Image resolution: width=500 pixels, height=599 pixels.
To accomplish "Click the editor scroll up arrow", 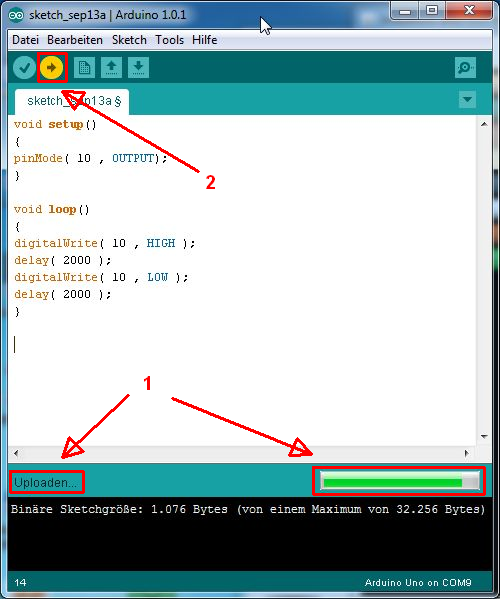I will pos(484,124).
